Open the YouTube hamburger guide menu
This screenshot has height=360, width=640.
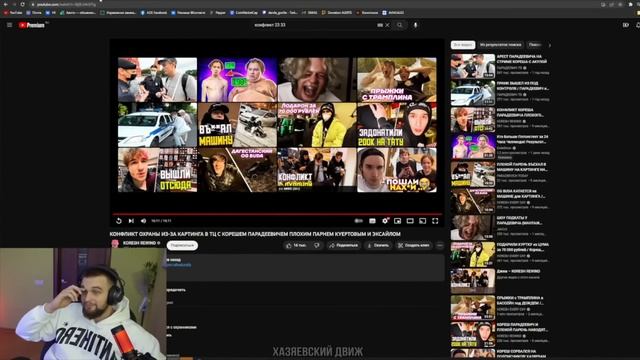tap(9, 25)
